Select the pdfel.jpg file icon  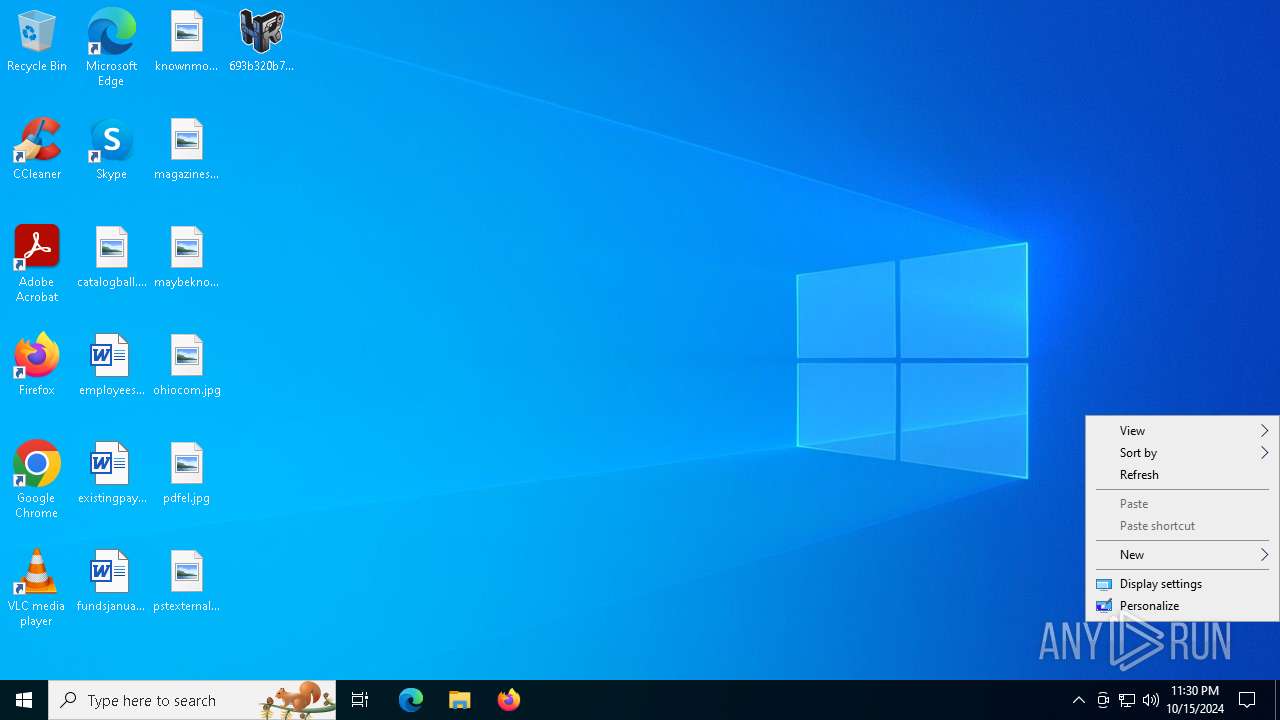(x=187, y=474)
